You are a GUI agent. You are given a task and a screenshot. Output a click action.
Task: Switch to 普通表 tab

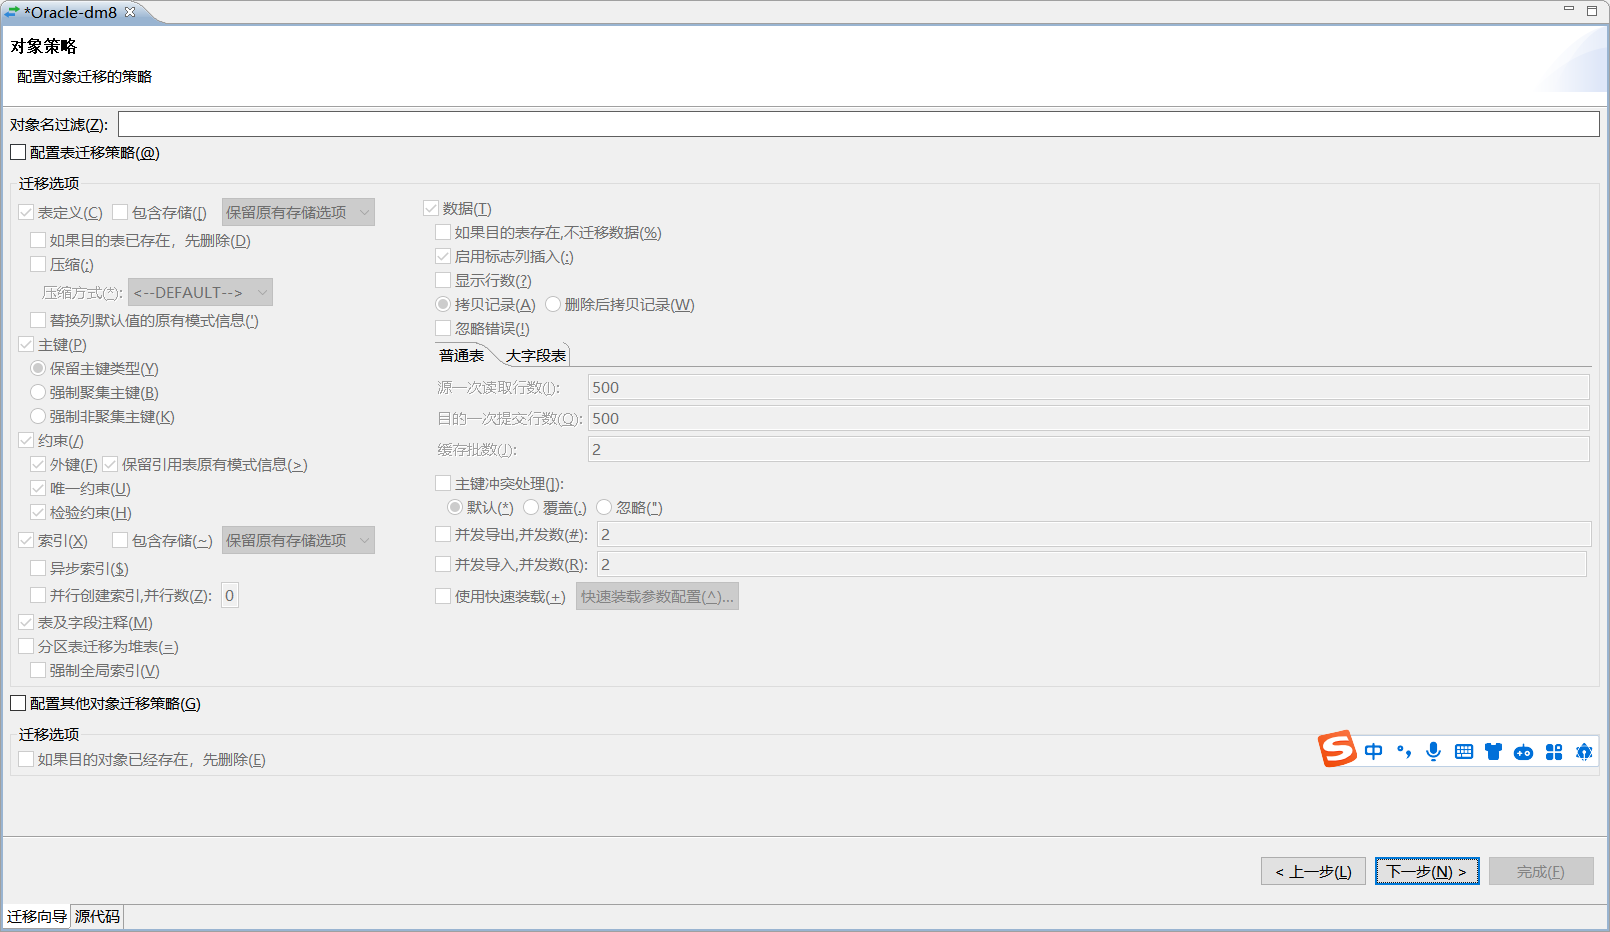pos(461,355)
